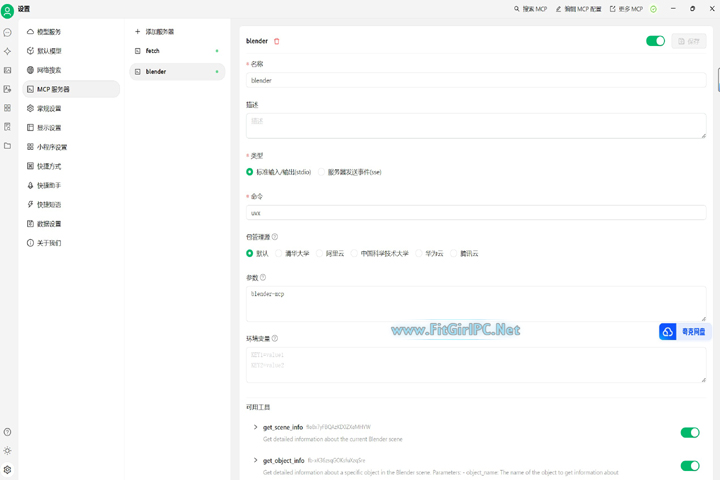Click the green MCP status icon in title bar
The height and width of the screenshot is (480, 720).
[653, 9]
